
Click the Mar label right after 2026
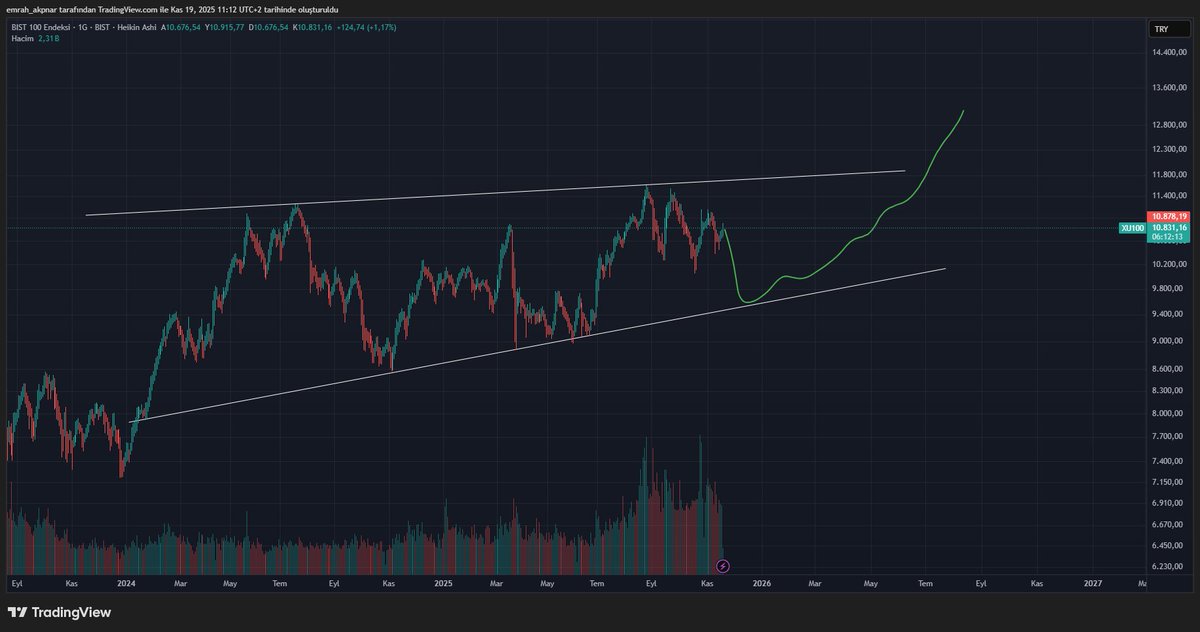[x=815, y=582]
